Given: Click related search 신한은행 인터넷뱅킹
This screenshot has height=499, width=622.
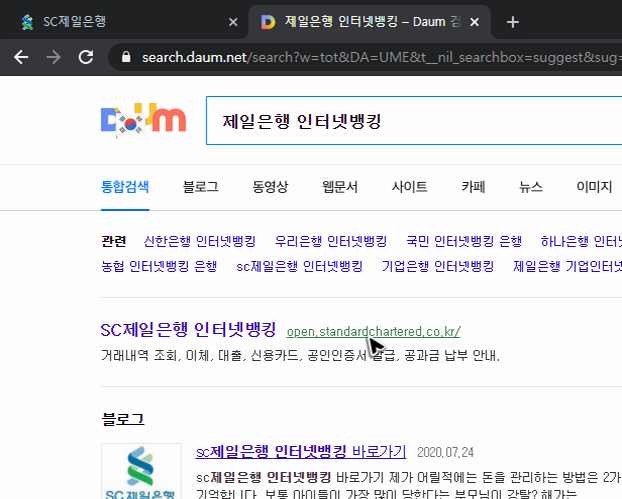Looking at the screenshot, I should (x=200, y=241).
